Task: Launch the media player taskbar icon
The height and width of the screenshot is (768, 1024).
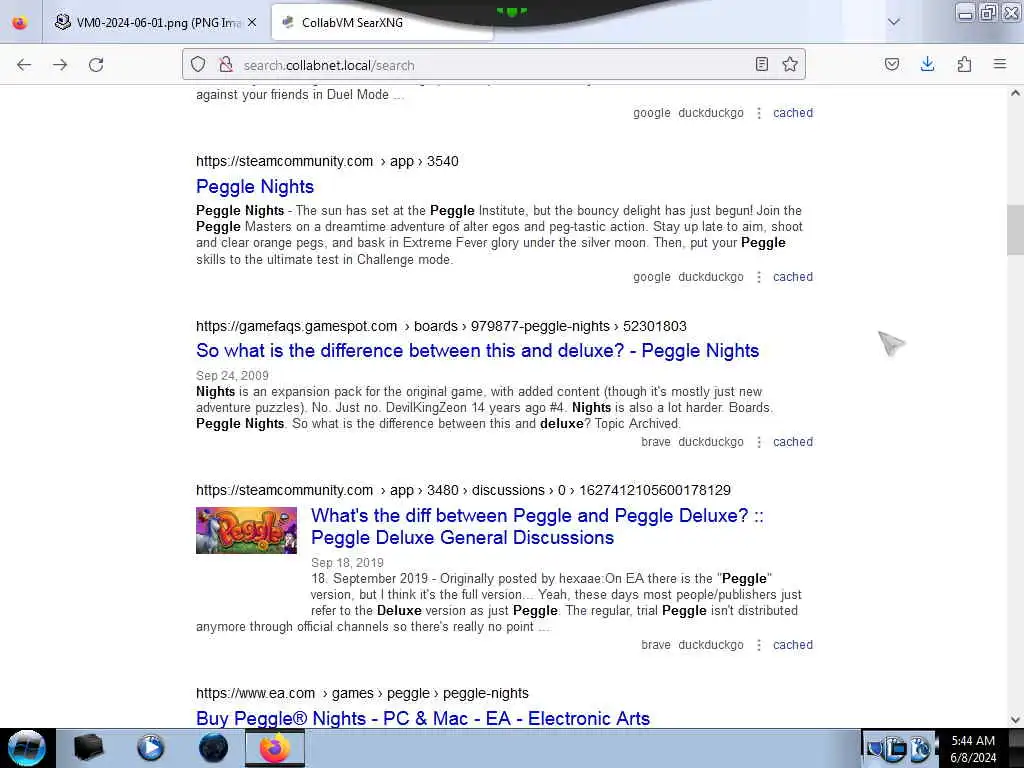Action: pos(150,748)
